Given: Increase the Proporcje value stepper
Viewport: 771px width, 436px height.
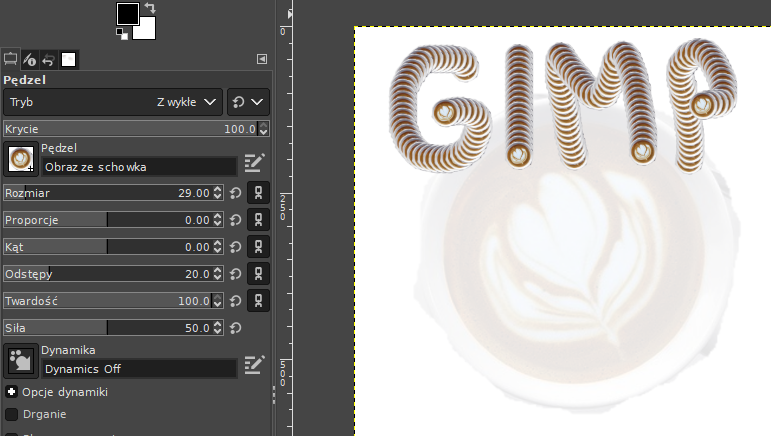Looking at the screenshot, I should tap(218, 216).
